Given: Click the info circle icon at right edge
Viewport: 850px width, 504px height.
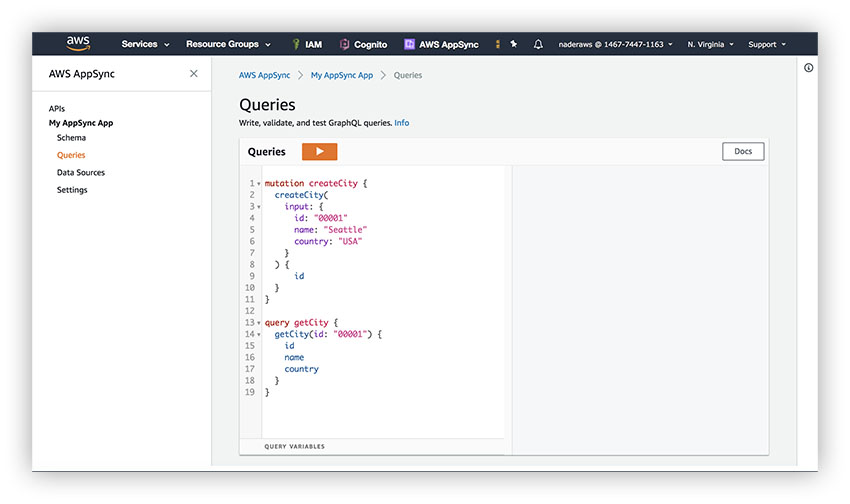Looking at the screenshot, I should (808, 68).
